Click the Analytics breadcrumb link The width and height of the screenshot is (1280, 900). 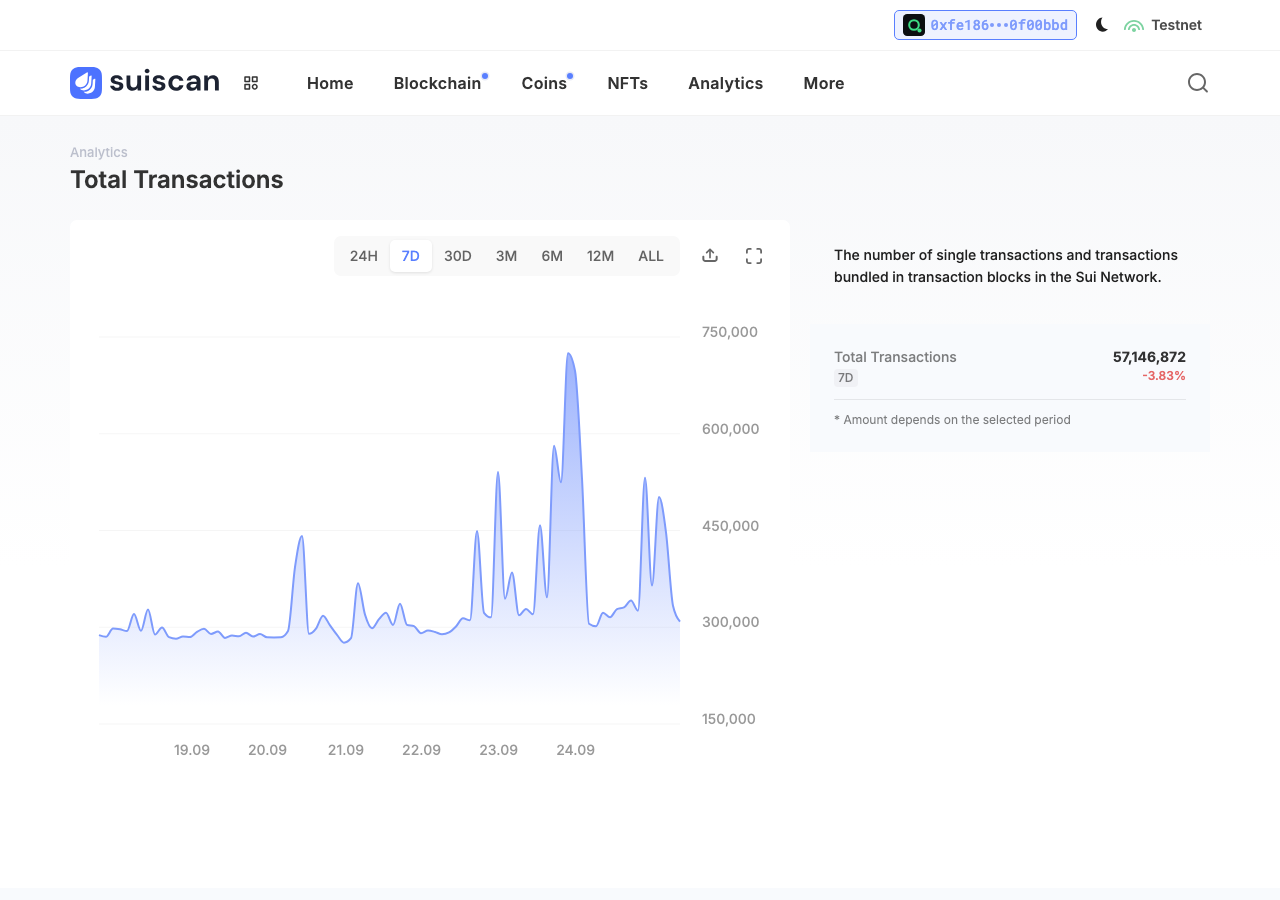[x=99, y=152]
